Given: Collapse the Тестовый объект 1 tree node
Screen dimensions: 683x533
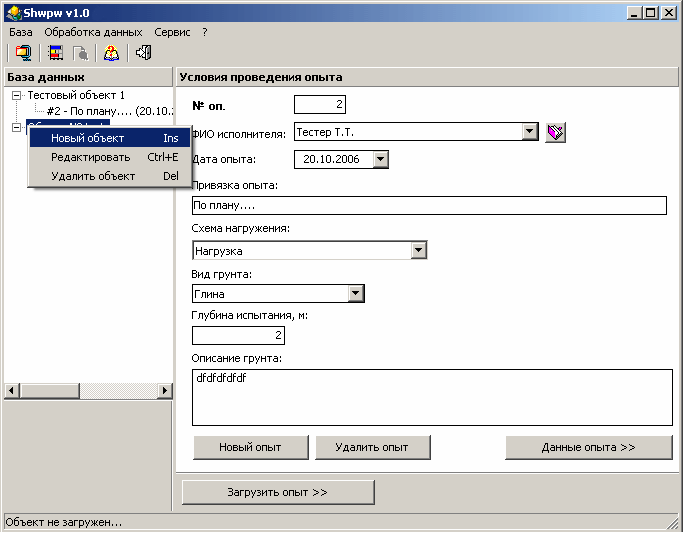Looking at the screenshot, I should coord(16,95).
